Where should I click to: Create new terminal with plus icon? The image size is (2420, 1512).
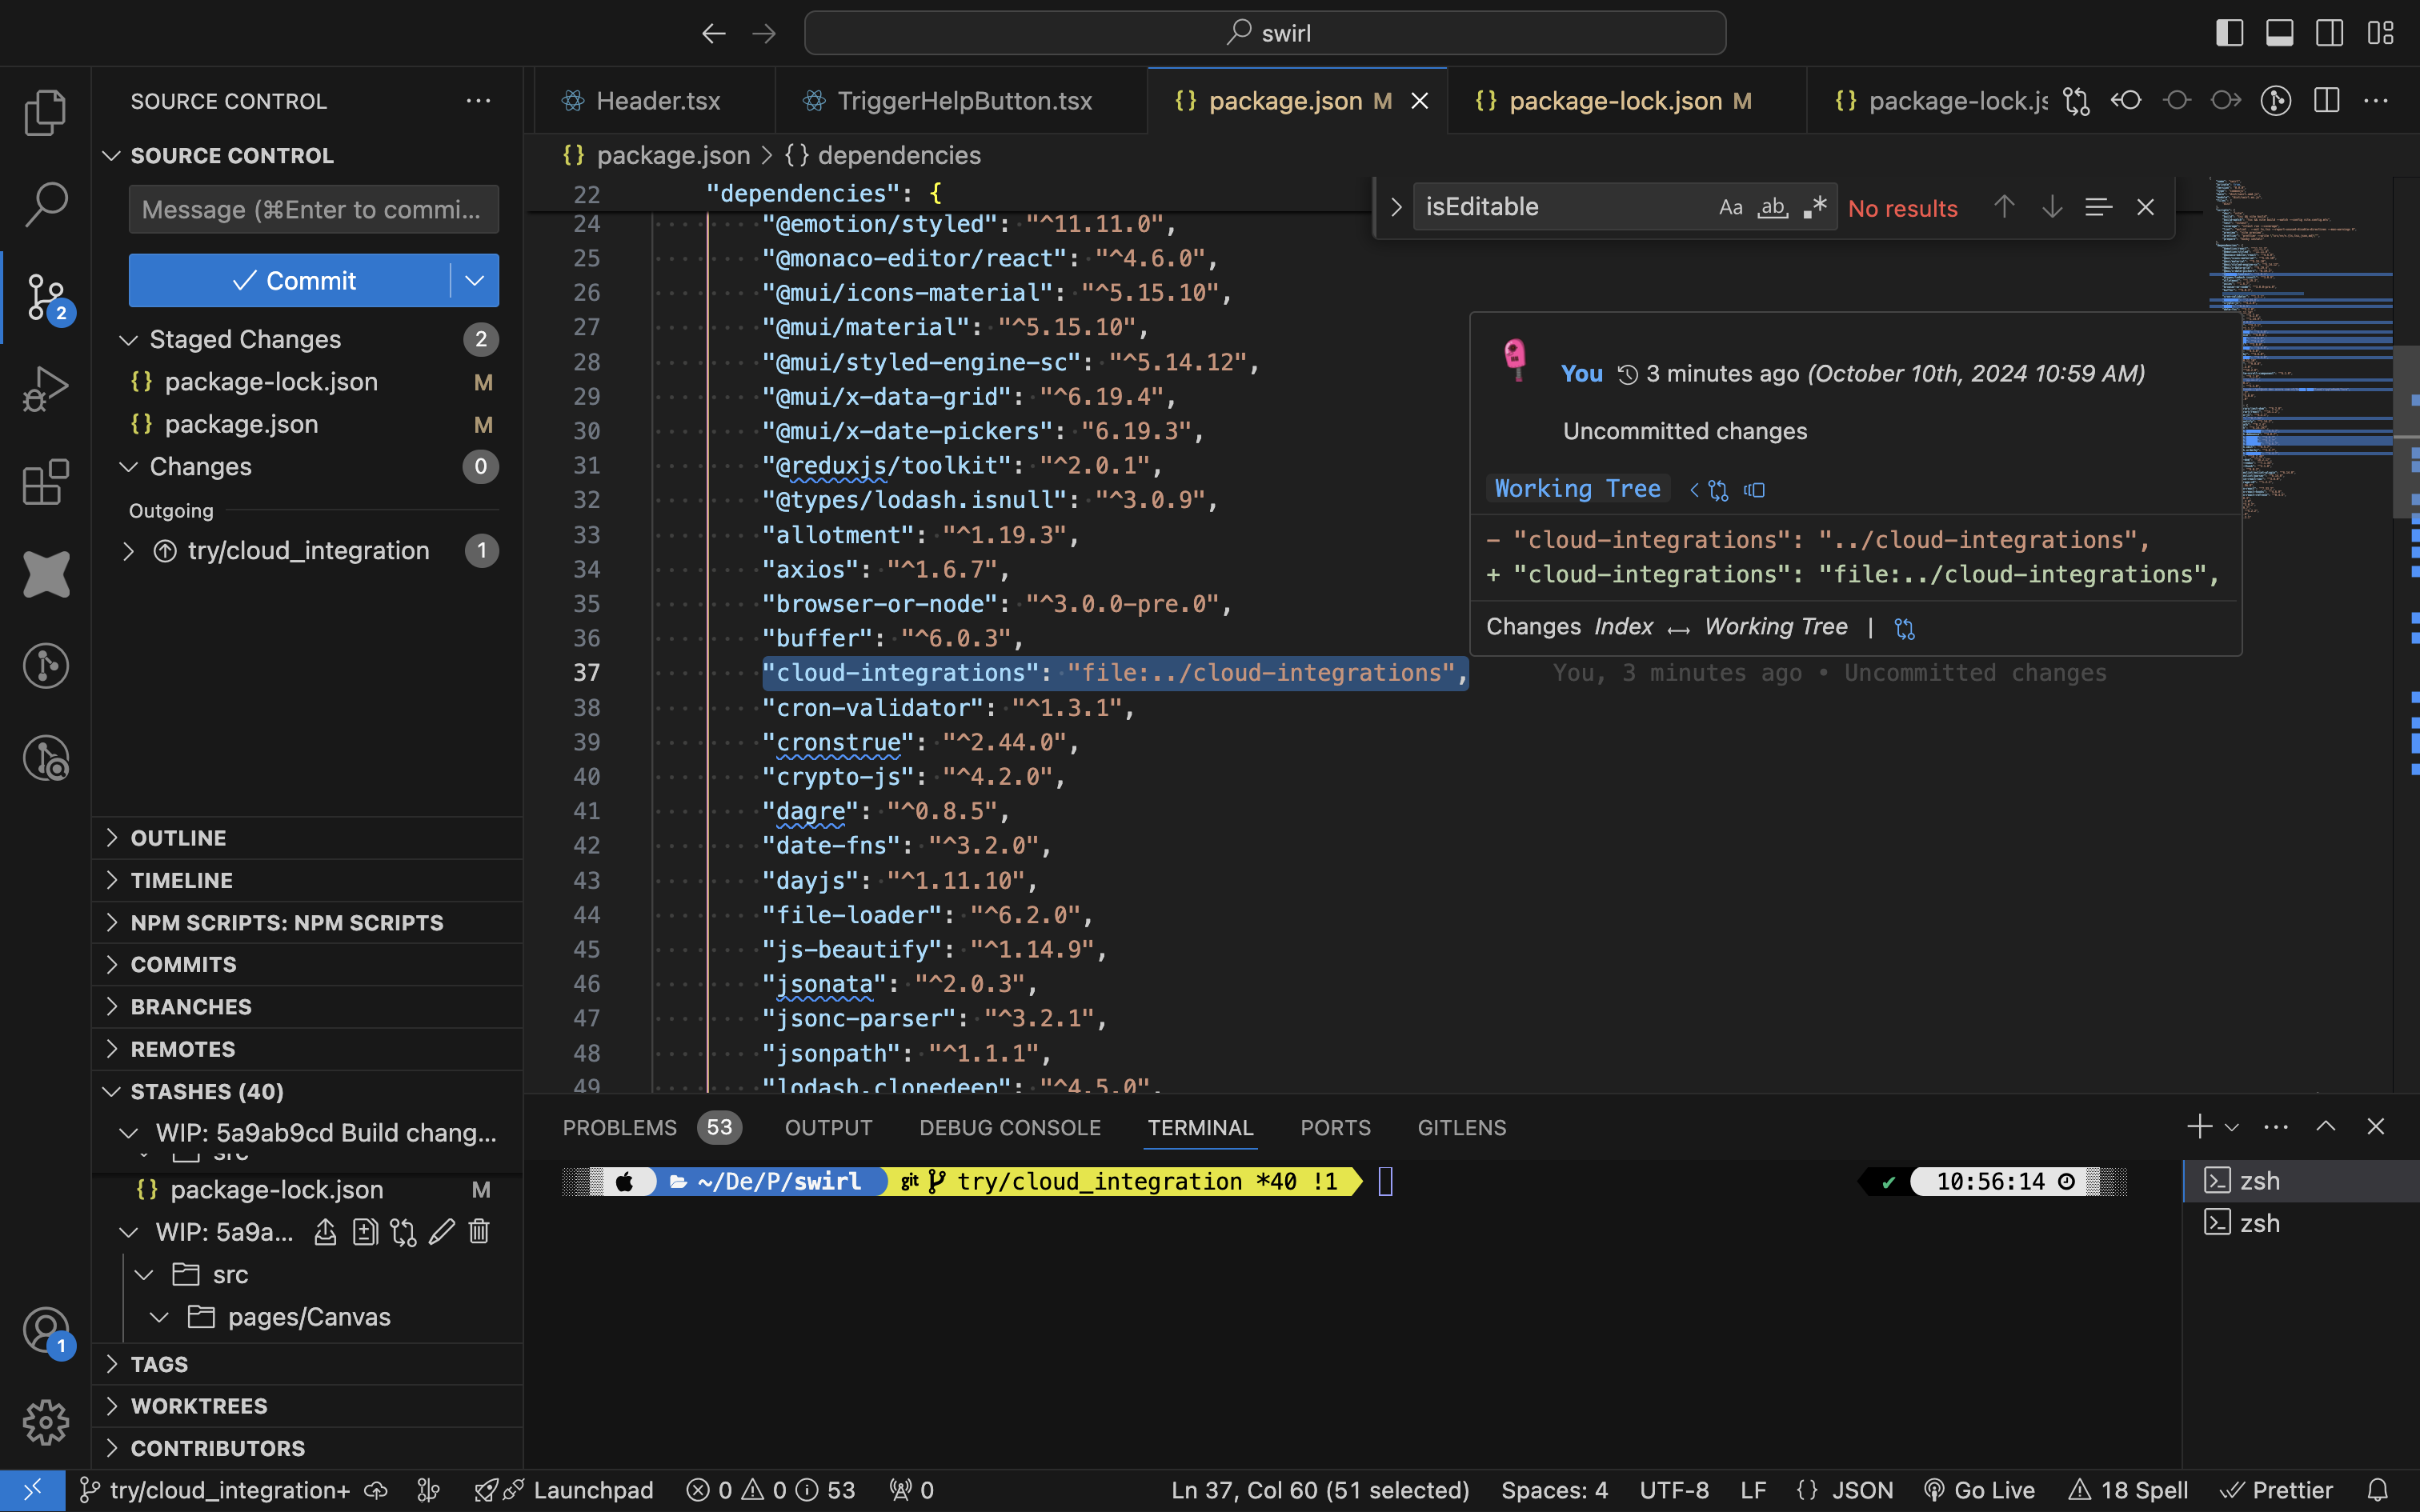[x=2199, y=1127]
